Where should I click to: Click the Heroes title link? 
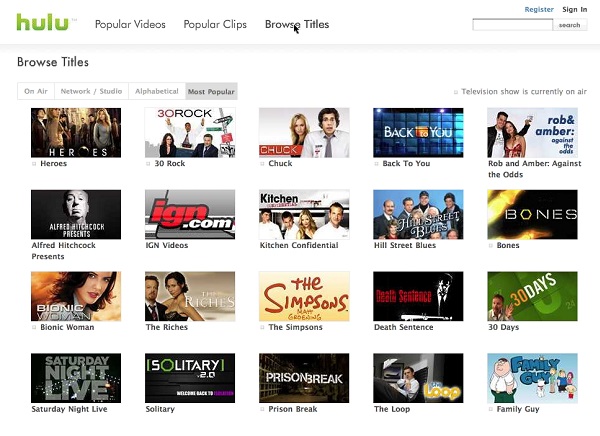pos(54,163)
